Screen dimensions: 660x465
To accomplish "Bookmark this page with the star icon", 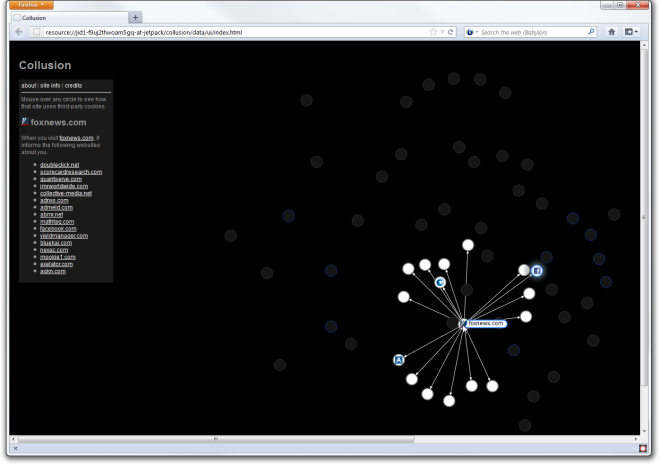I will [433, 32].
